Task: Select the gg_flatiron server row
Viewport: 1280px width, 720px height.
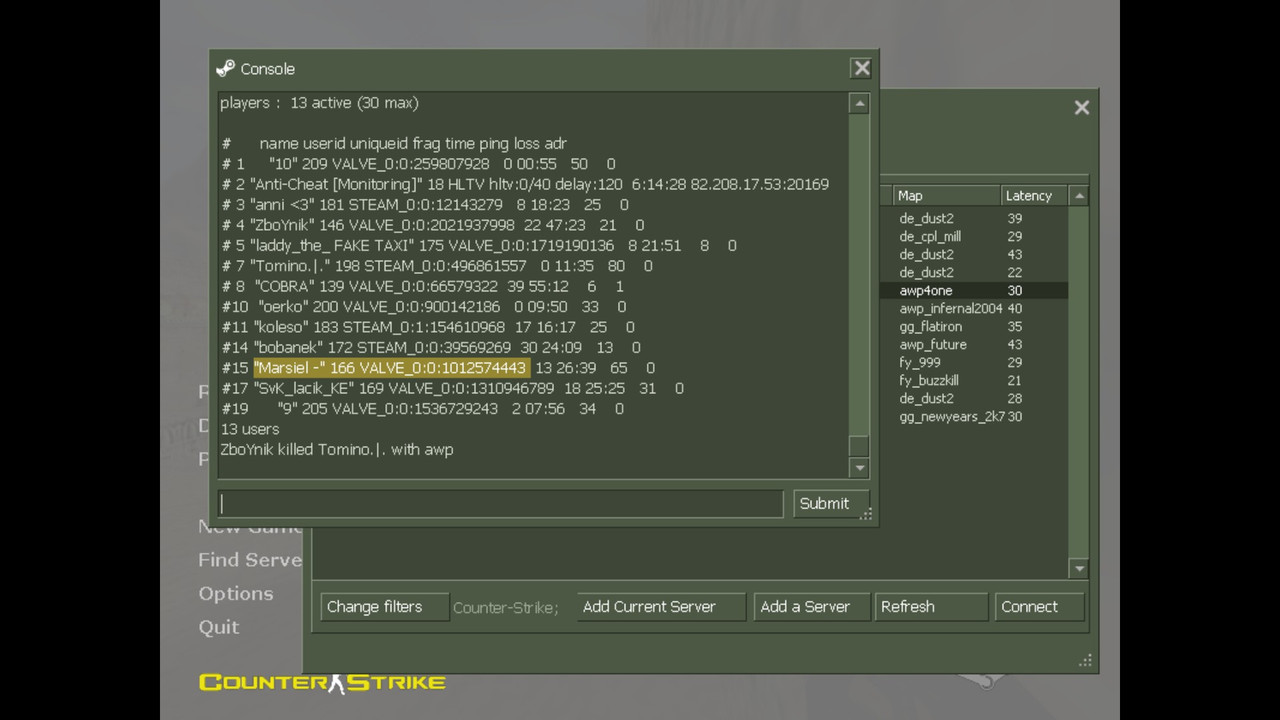Action: point(974,326)
